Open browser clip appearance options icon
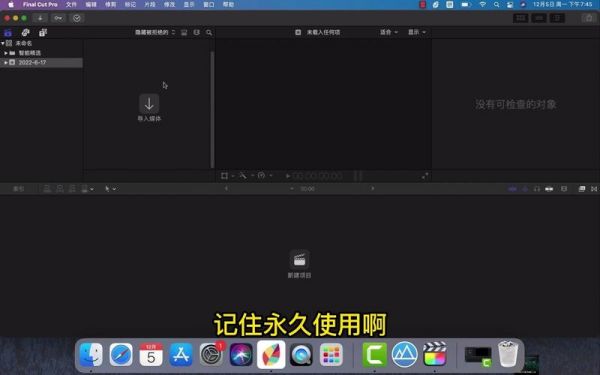Viewport: 600px width, 375px height. (x=197, y=33)
